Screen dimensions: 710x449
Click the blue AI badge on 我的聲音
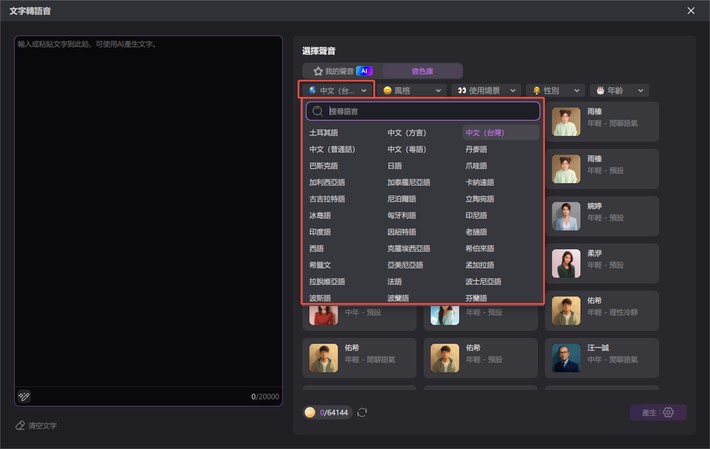click(364, 71)
